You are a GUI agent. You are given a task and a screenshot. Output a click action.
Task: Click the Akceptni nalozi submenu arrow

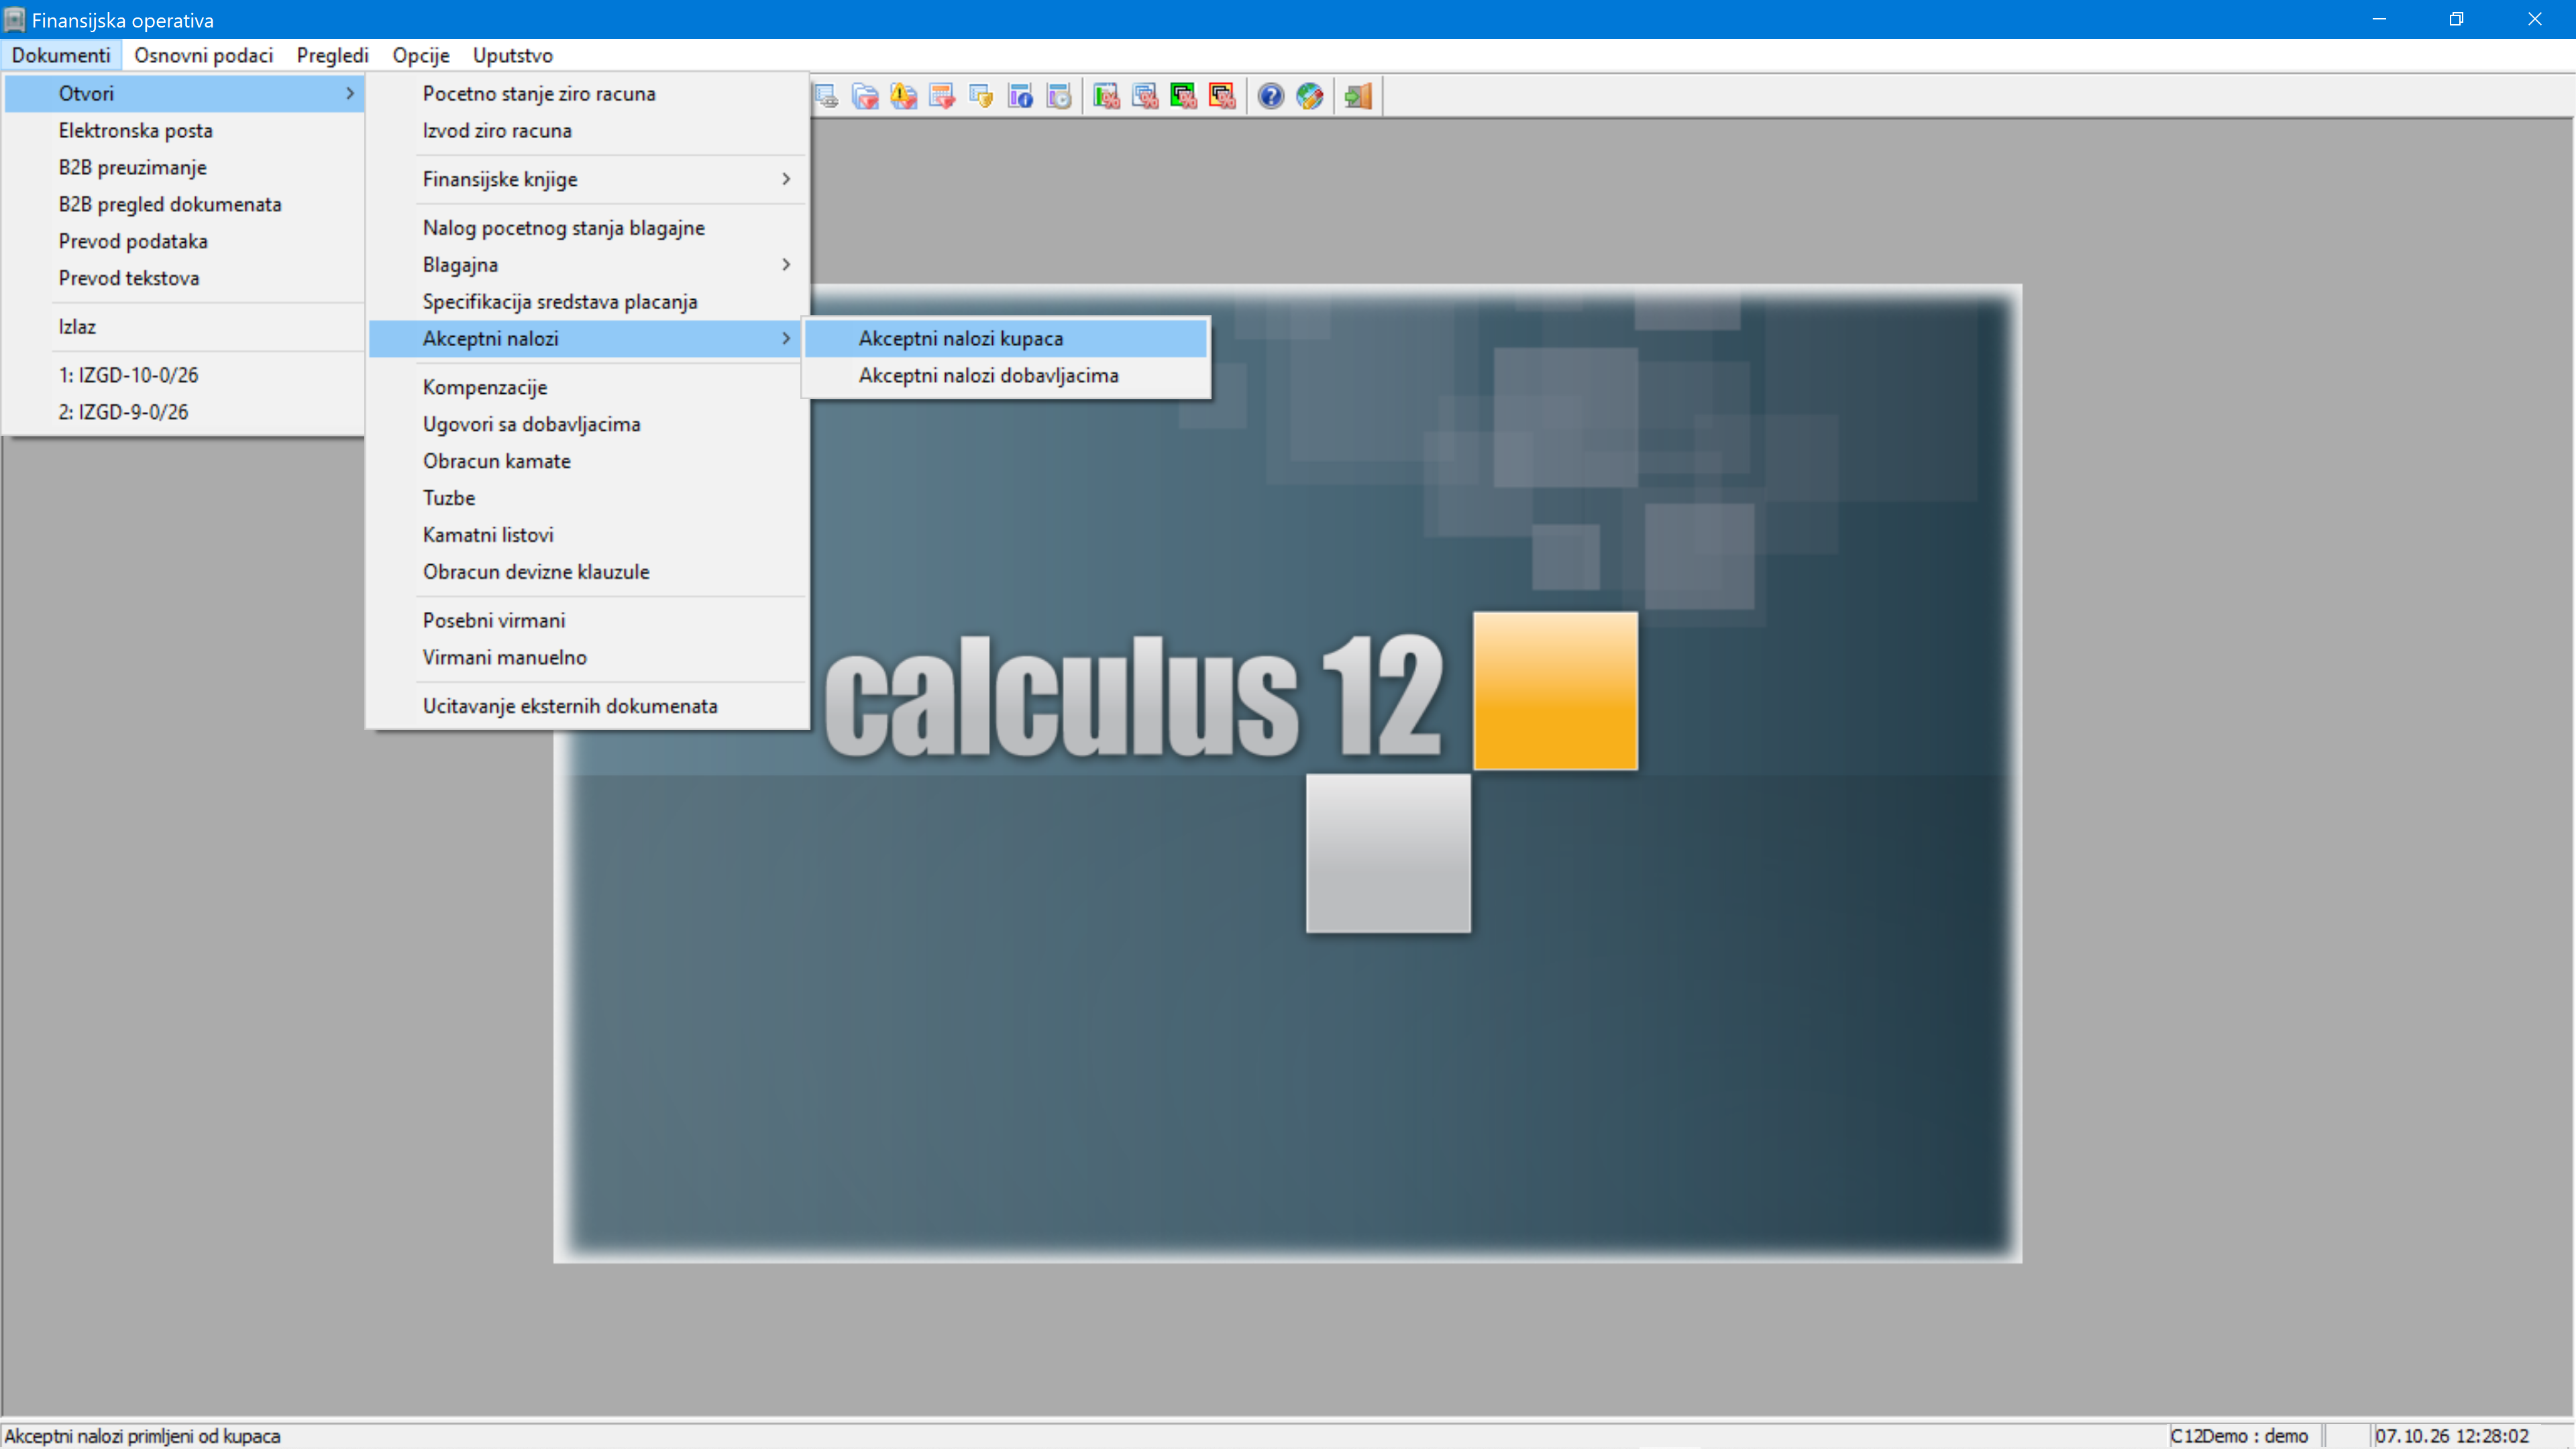coord(786,339)
